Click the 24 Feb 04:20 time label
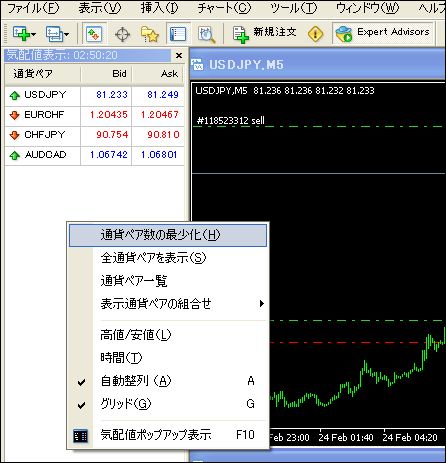Screen dimensions: 446x463 pos(410,437)
